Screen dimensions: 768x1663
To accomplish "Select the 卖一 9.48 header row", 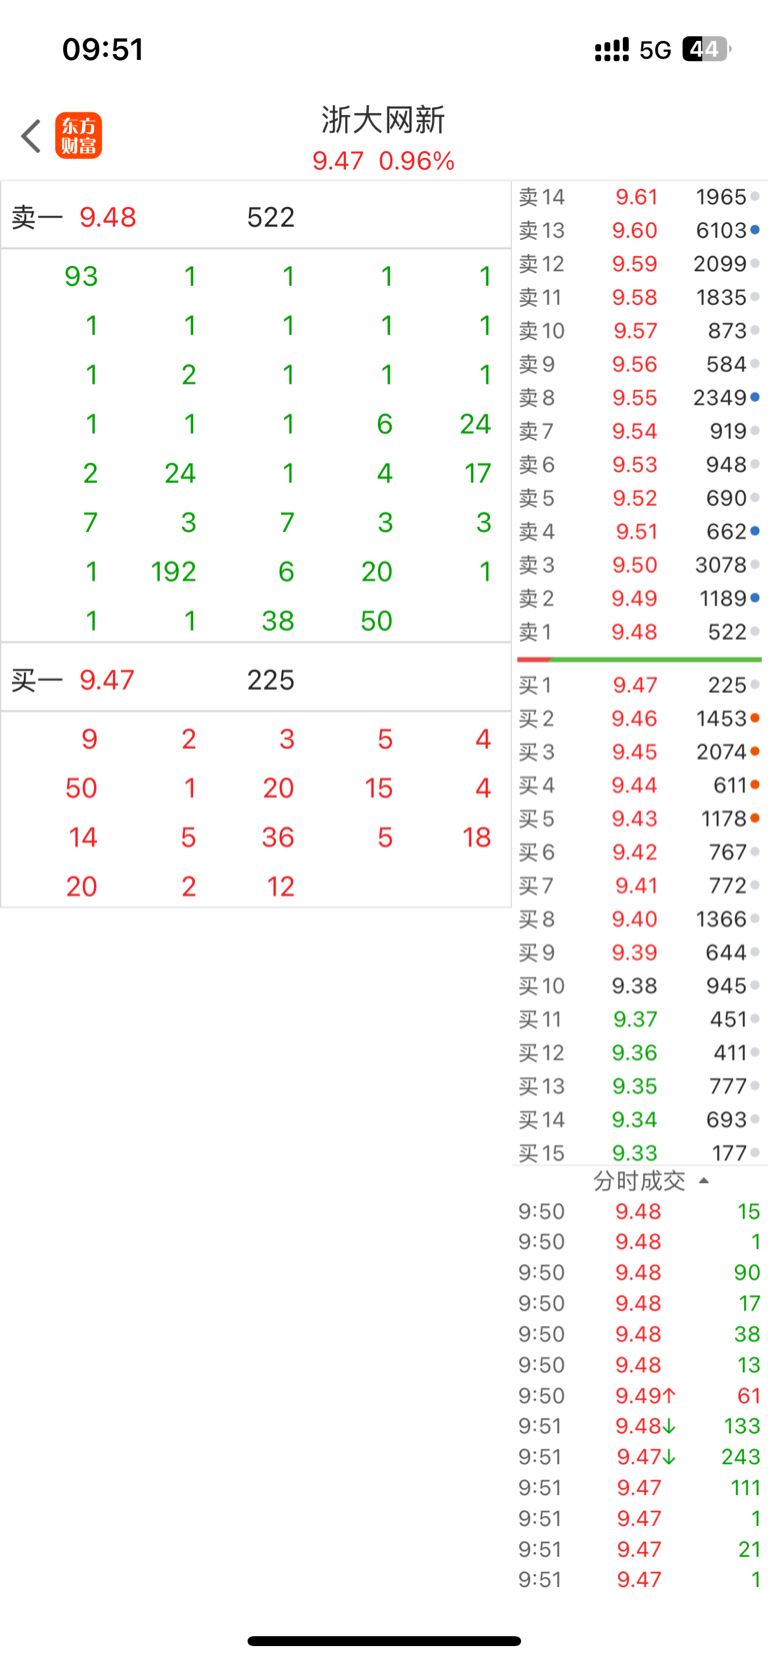I will 256,217.
